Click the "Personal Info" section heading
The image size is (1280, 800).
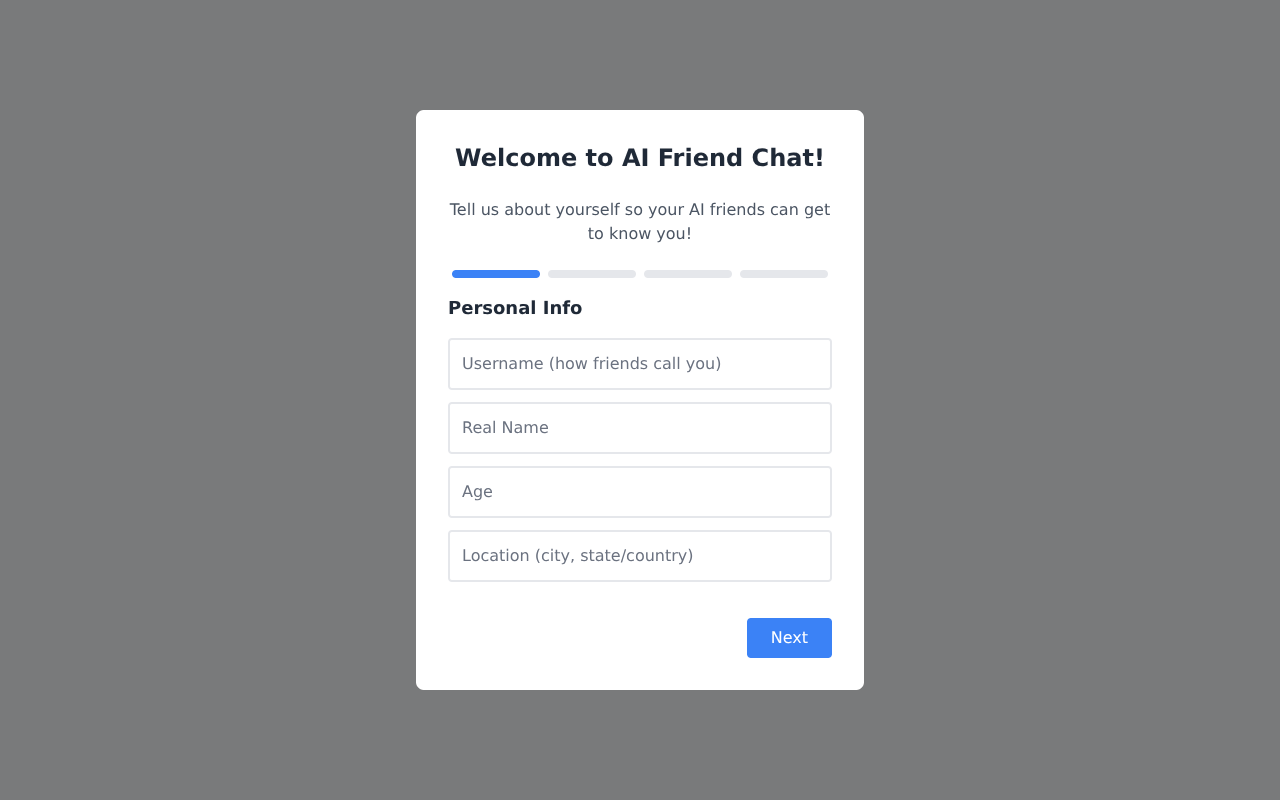(515, 308)
